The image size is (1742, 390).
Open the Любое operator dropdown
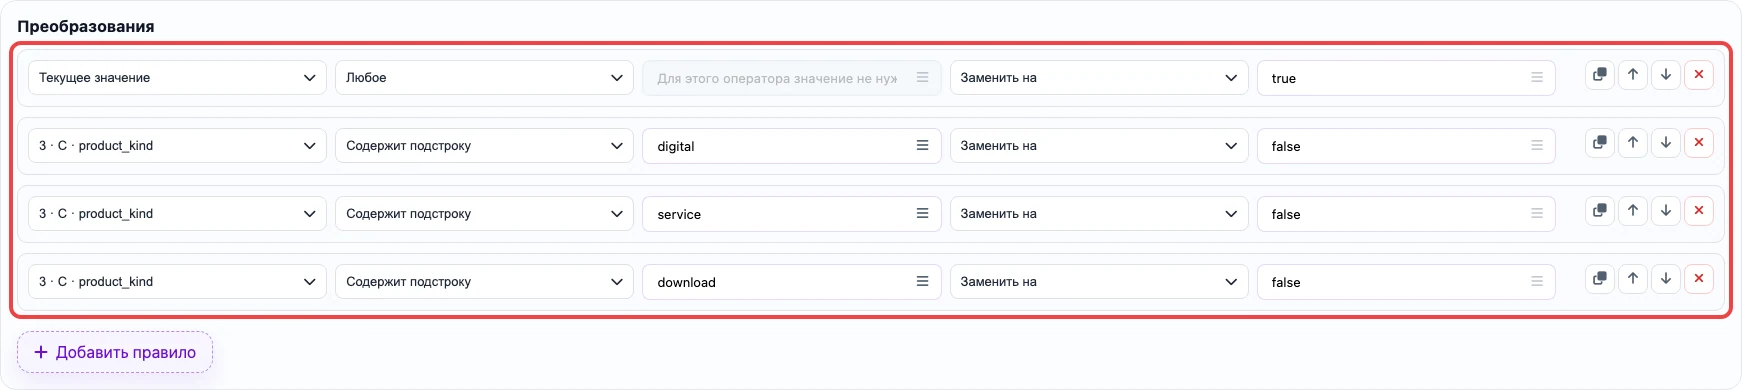coord(484,78)
